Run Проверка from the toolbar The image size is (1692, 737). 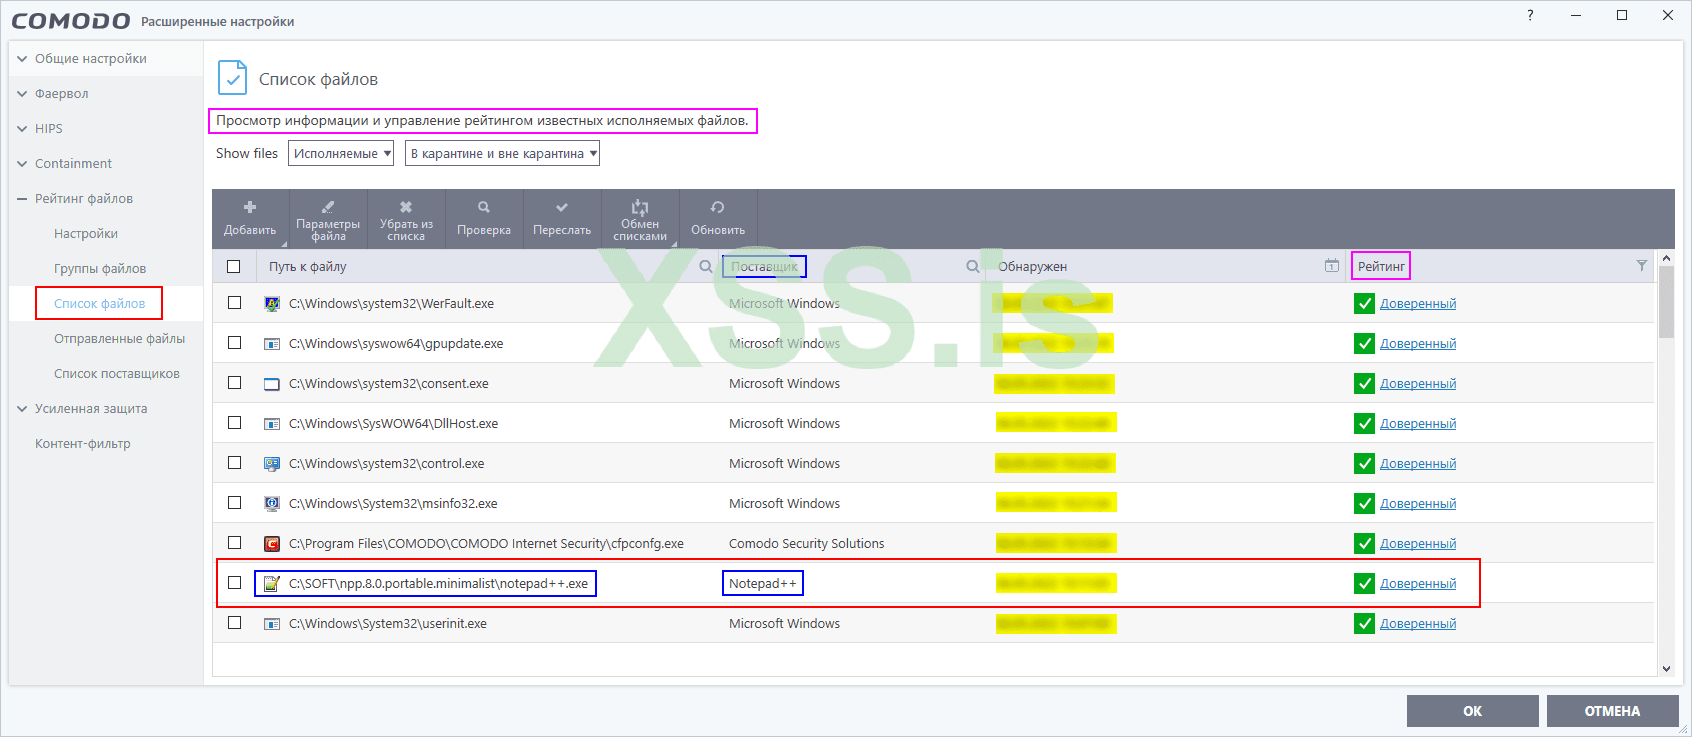coord(484,208)
